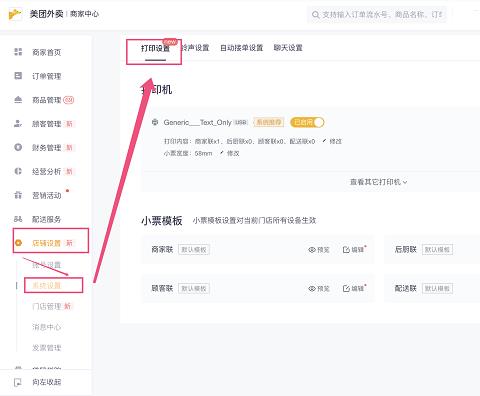Open 经营分析 in the sidebar
Image resolution: width=480 pixels, height=396 pixels.
47,172
